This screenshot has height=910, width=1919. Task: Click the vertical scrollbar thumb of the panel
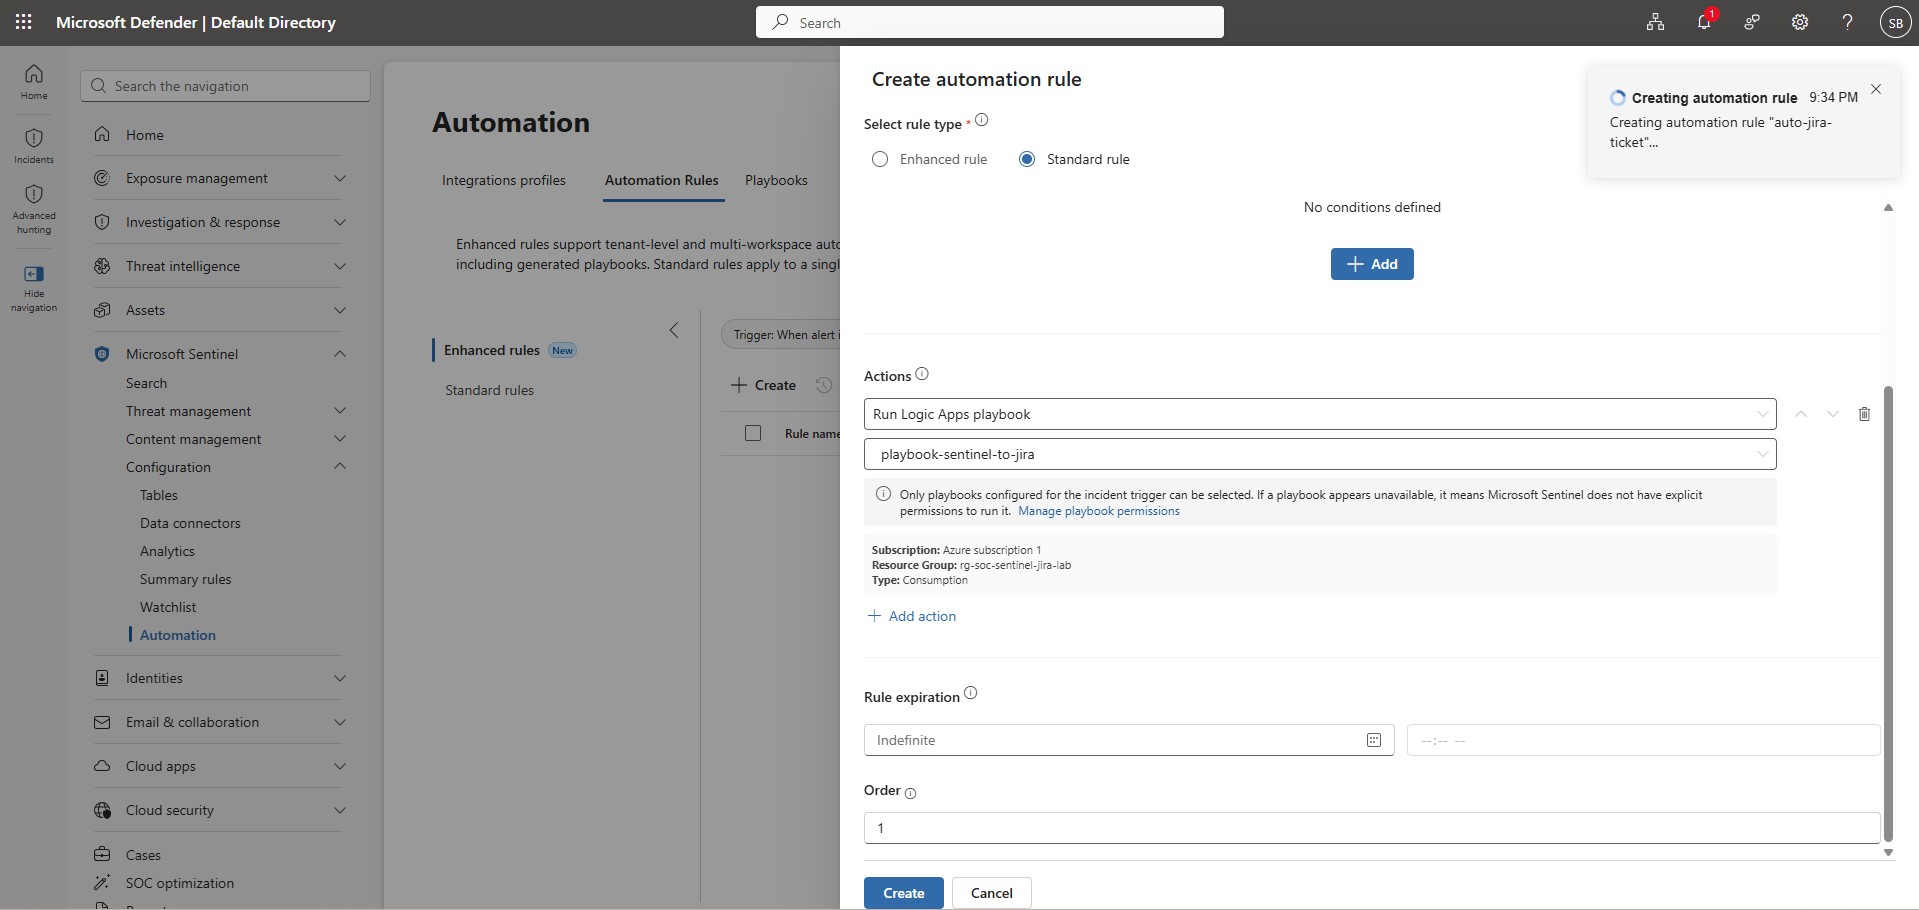pos(1888,613)
